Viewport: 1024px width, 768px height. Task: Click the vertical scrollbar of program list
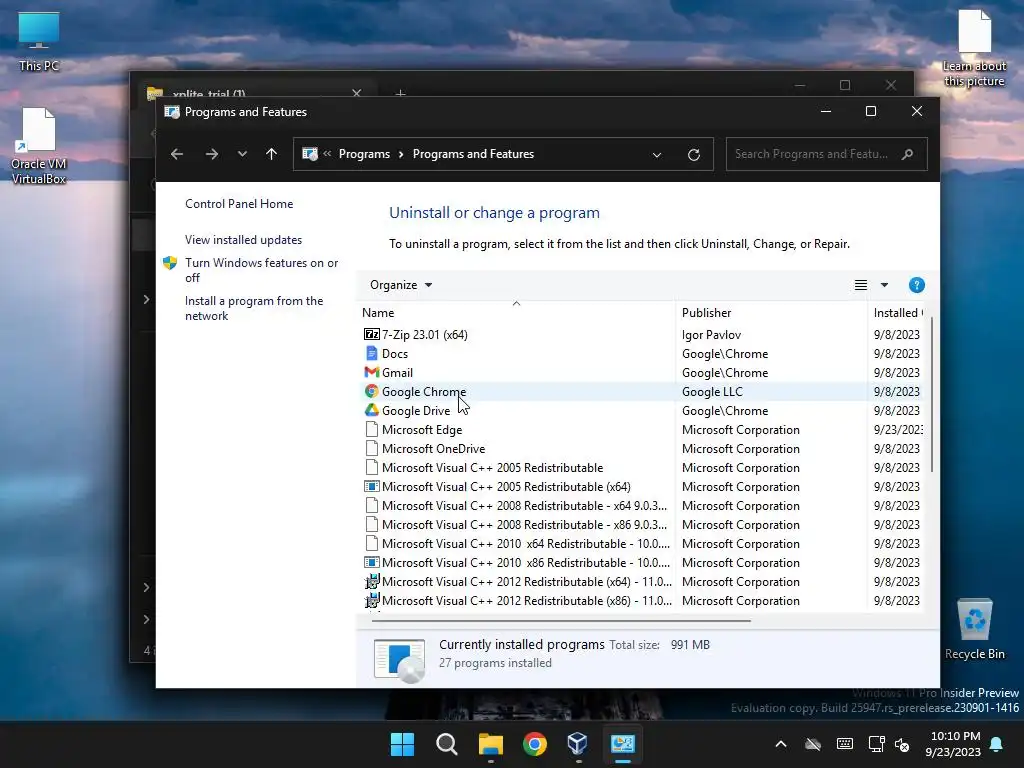click(932, 394)
